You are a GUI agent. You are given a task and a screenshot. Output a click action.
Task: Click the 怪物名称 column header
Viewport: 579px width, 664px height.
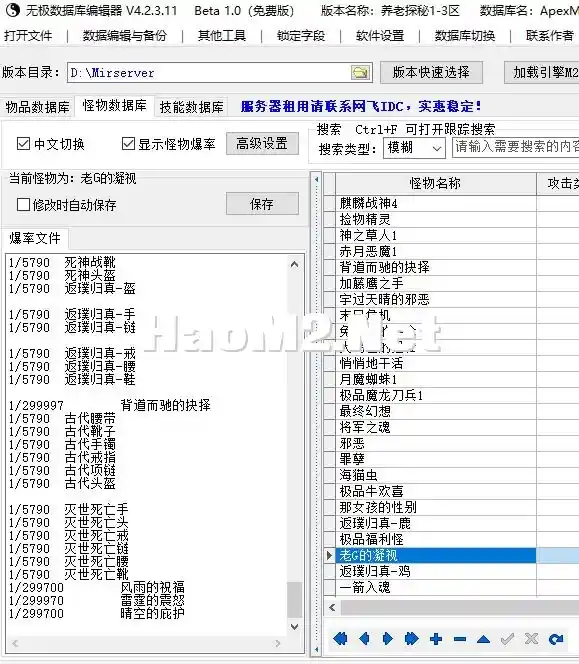click(436, 183)
